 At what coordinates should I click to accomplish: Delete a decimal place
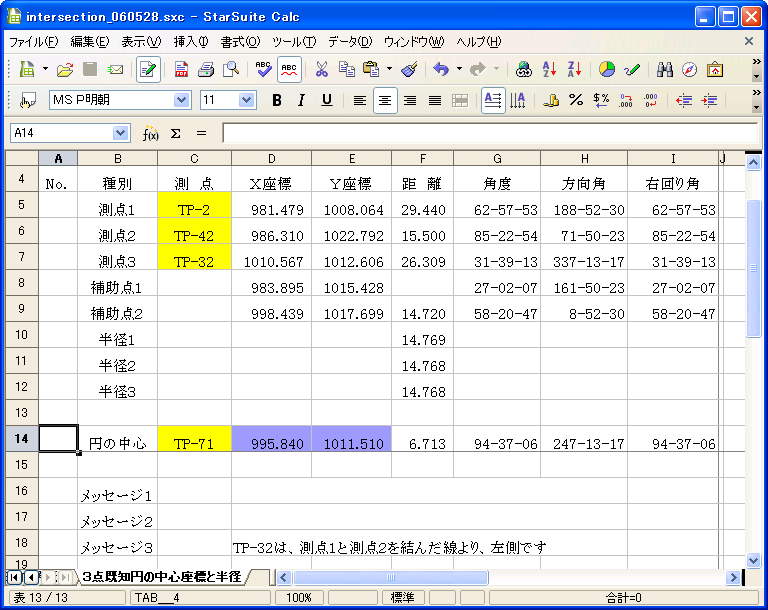[x=651, y=100]
